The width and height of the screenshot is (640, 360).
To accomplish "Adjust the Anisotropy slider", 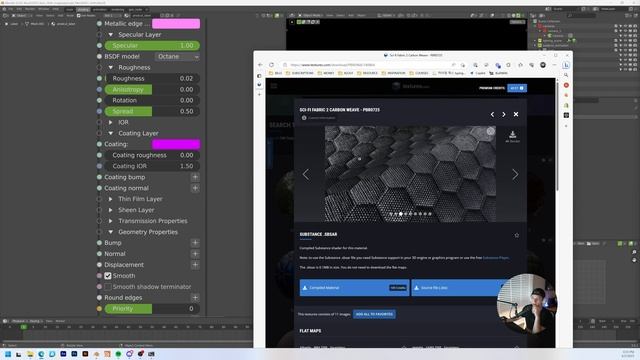I will 152,89.
